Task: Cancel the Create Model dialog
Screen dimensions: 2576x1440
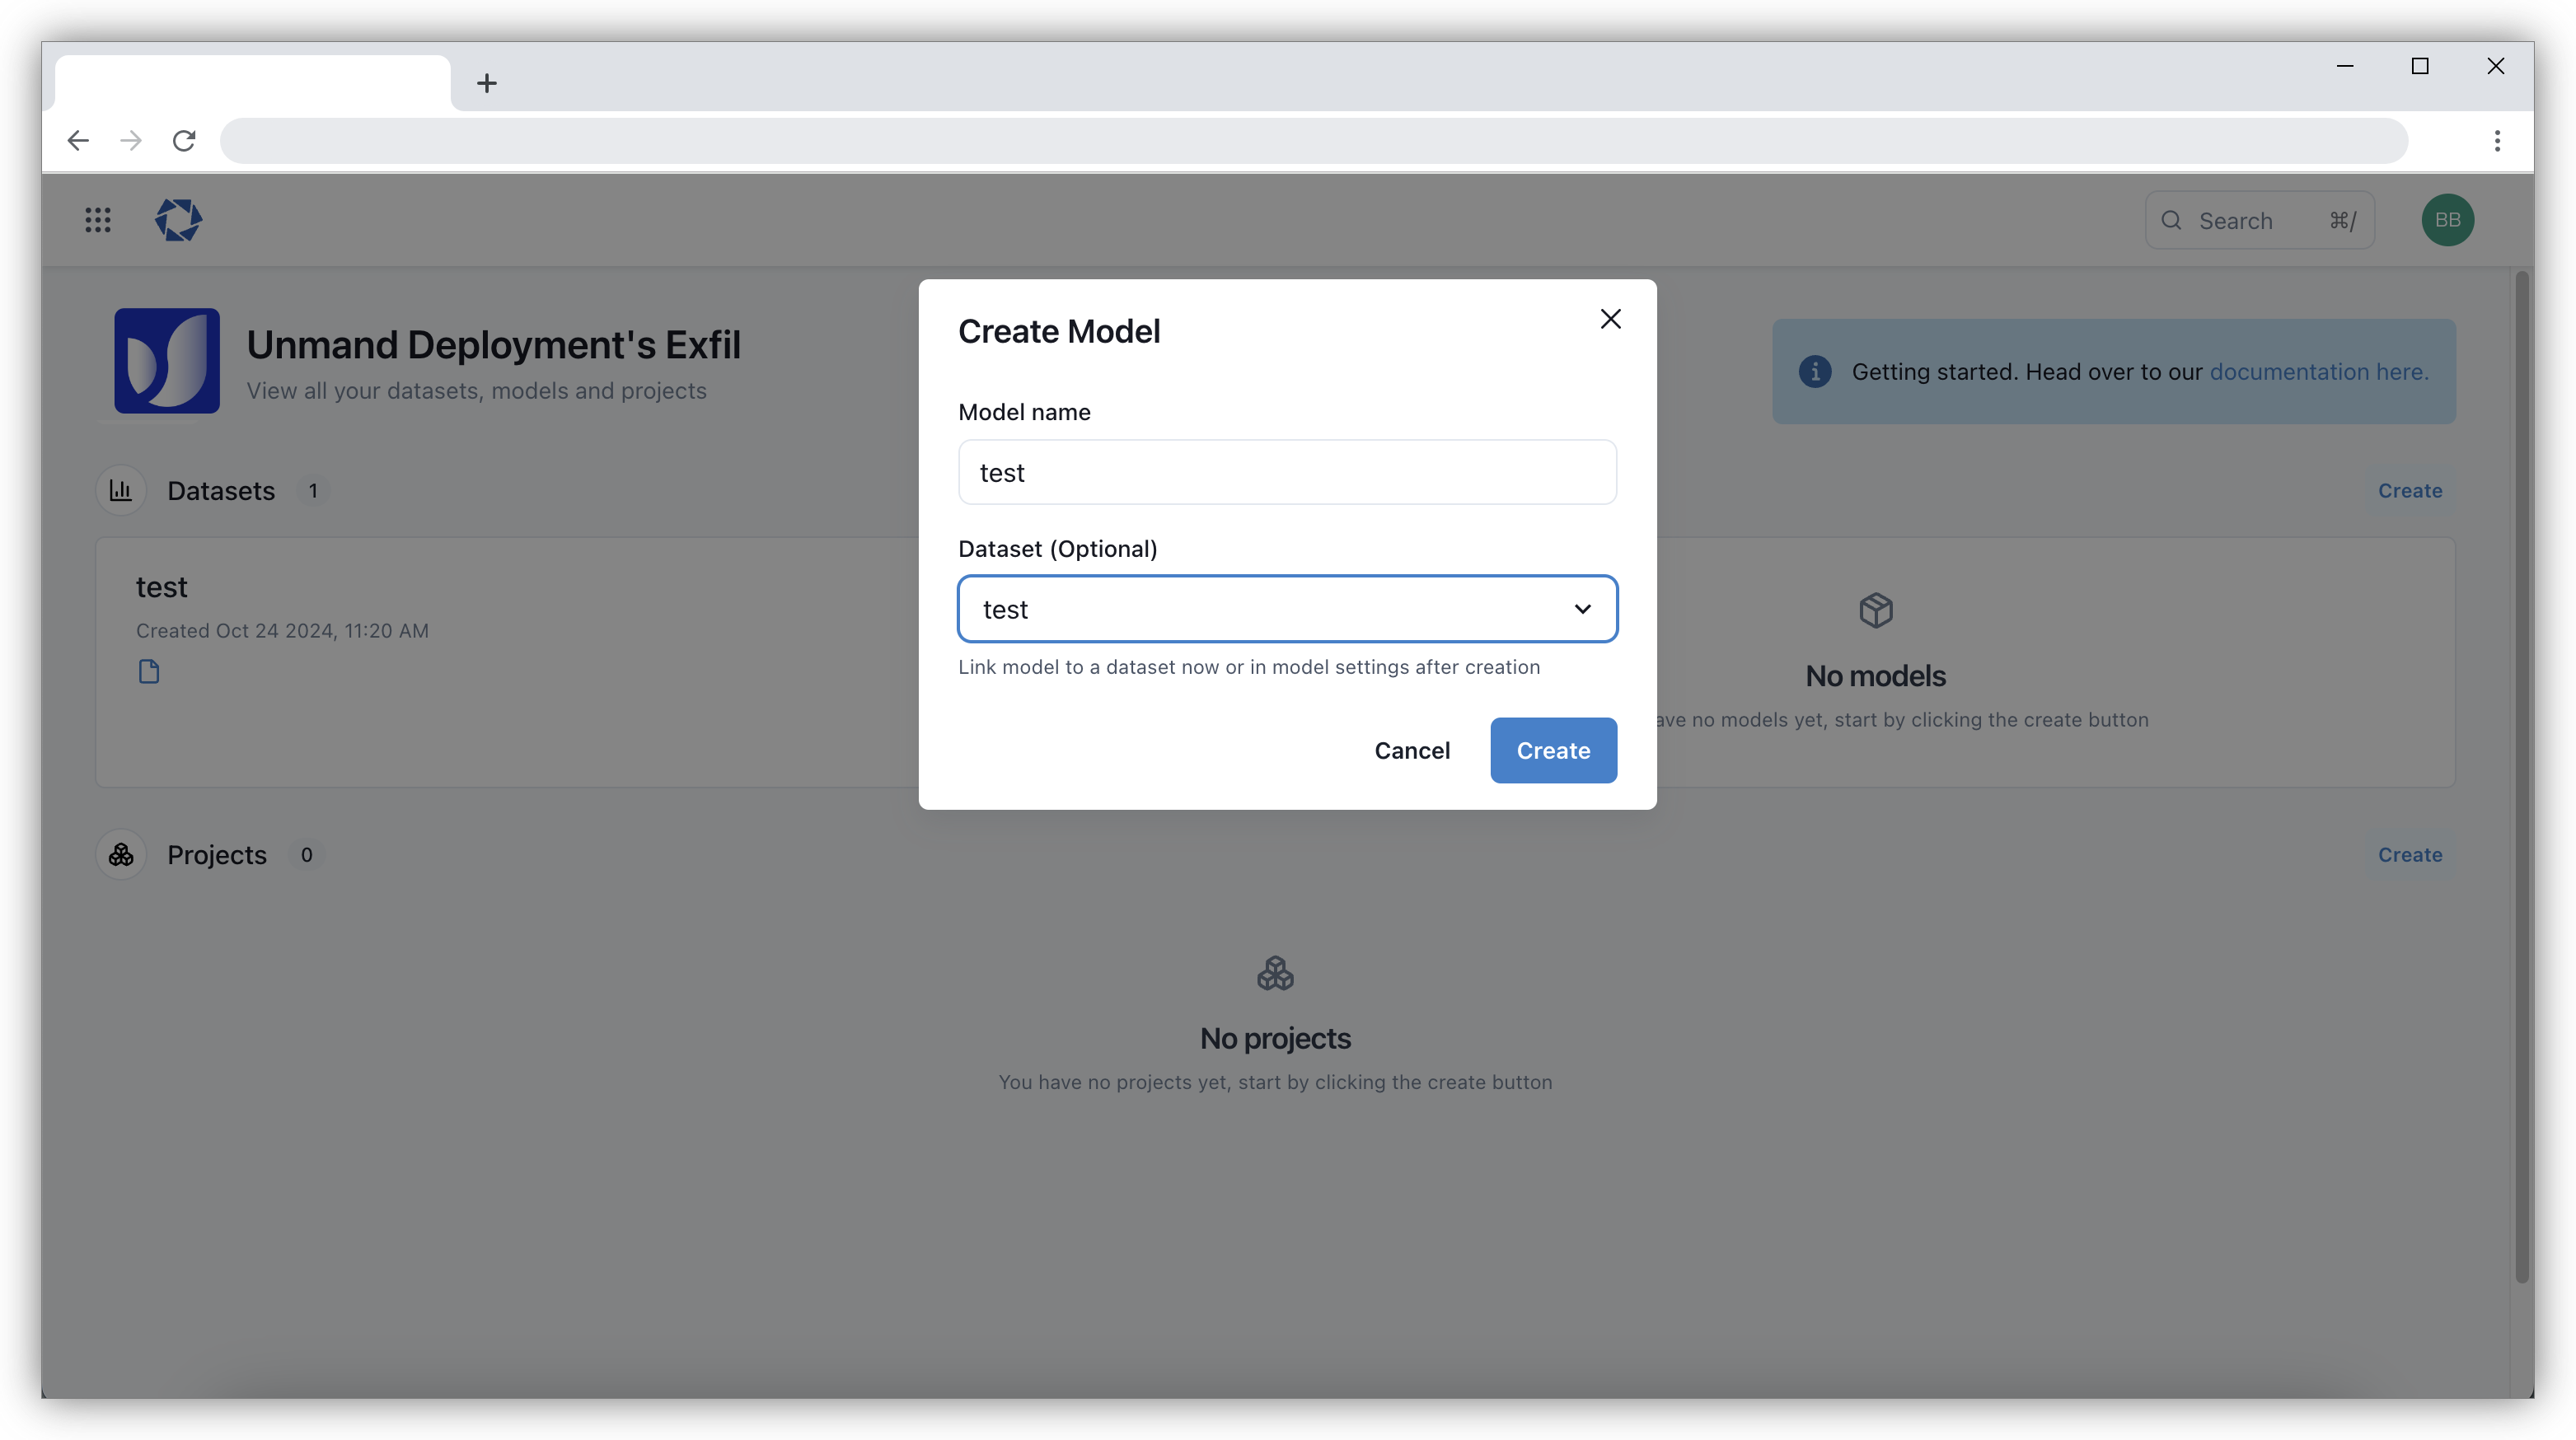Action: 1411,751
